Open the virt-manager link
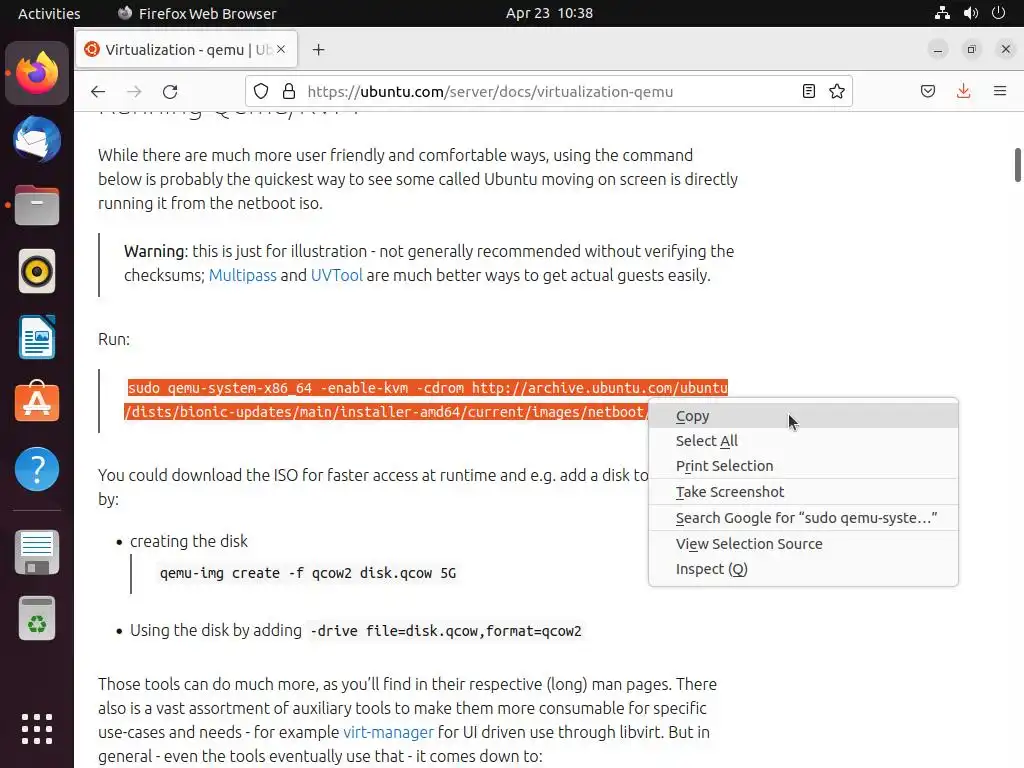This screenshot has height=768, width=1024. pyautogui.click(x=388, y=732)
